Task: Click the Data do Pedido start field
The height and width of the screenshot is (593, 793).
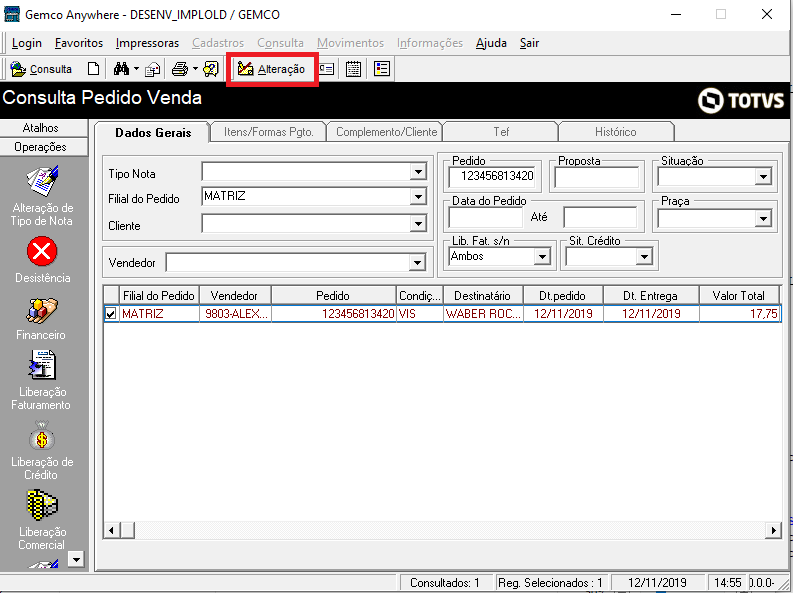Action: coord(486,217)
